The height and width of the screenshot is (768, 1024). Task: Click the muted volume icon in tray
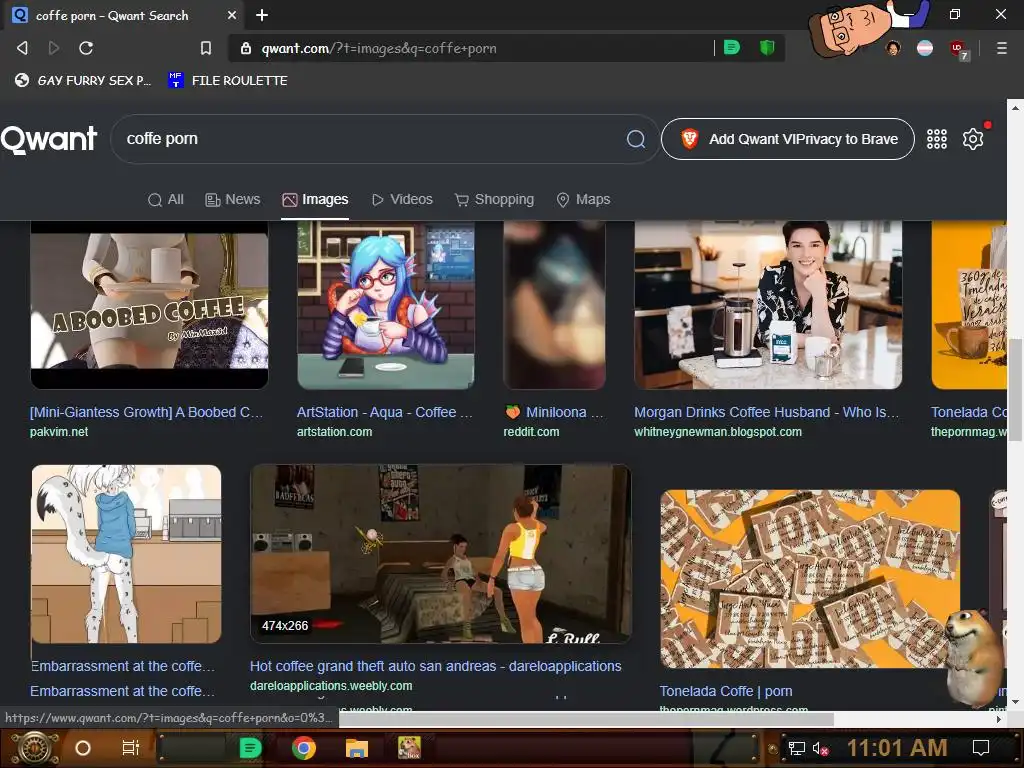[821, 748]
